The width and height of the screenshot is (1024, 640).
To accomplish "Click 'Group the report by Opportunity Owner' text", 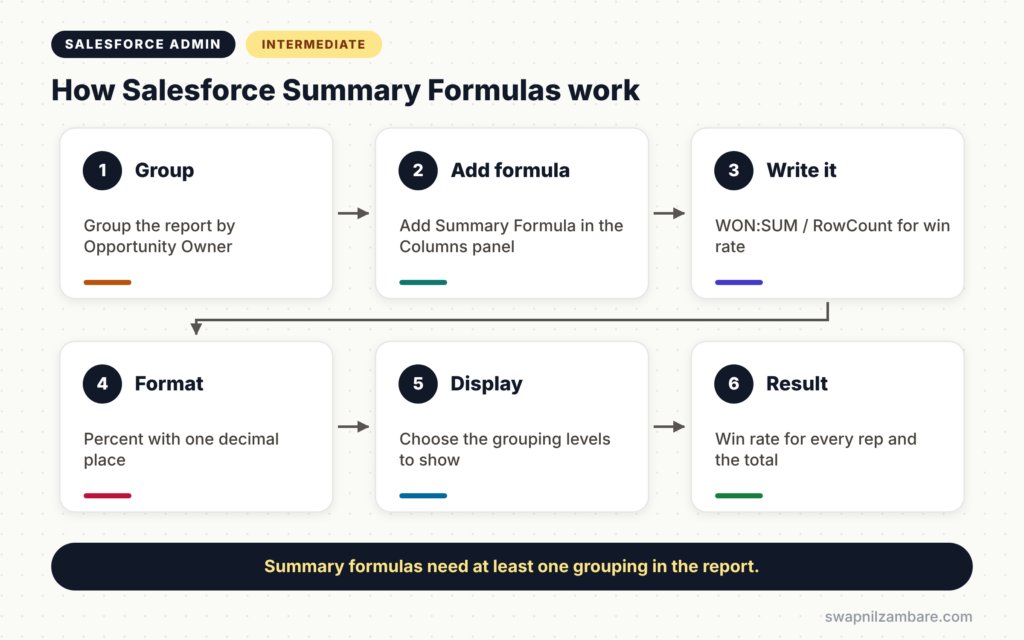I will click(x=159, y=236).
